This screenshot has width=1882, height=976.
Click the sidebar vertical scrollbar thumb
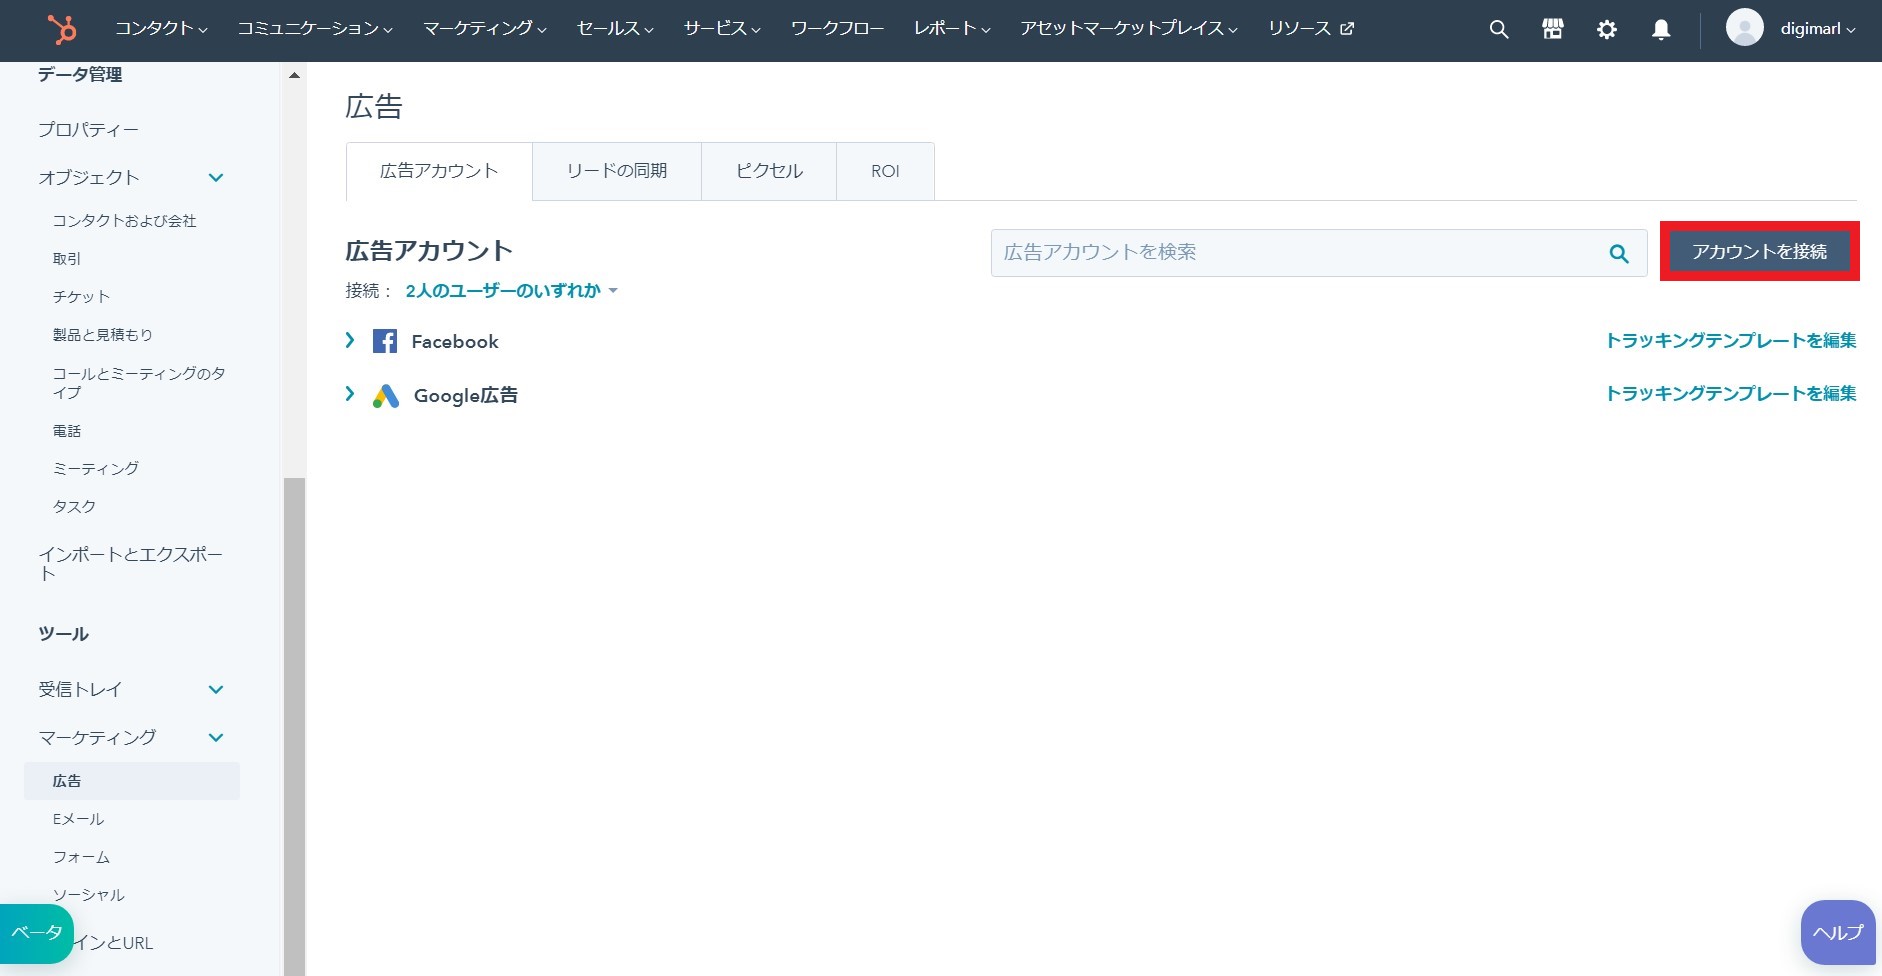pyautogui.click(x=294, y=725)
